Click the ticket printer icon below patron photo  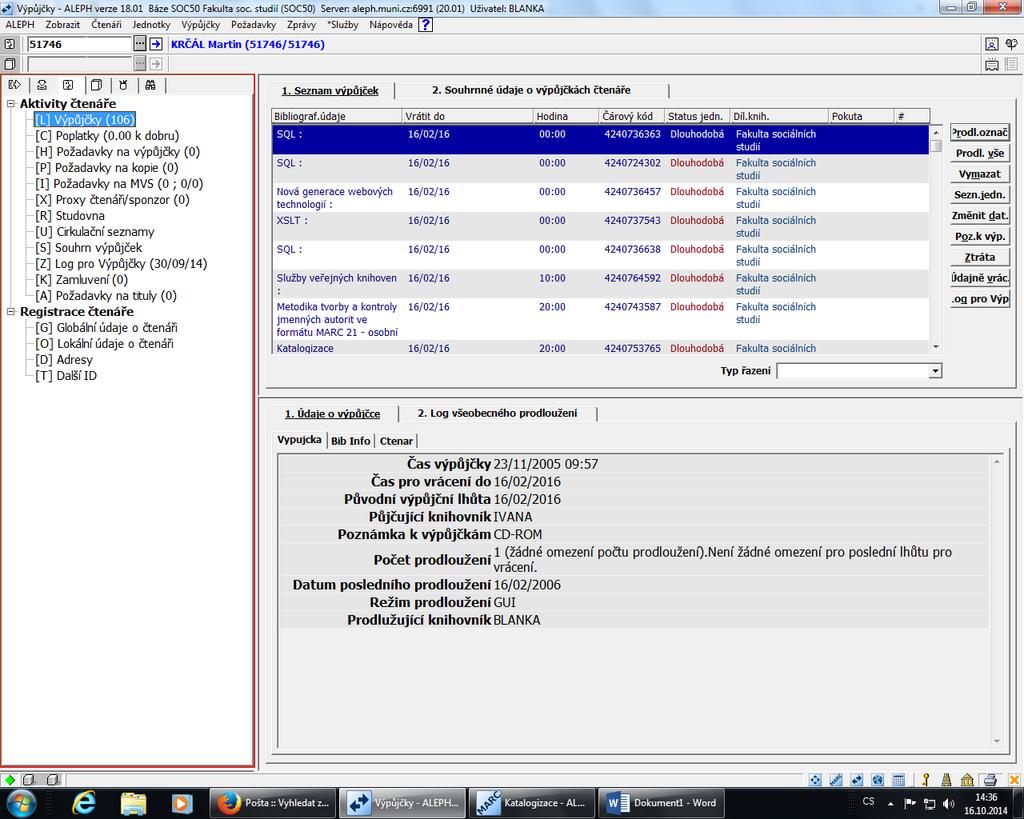coord(991,64)
